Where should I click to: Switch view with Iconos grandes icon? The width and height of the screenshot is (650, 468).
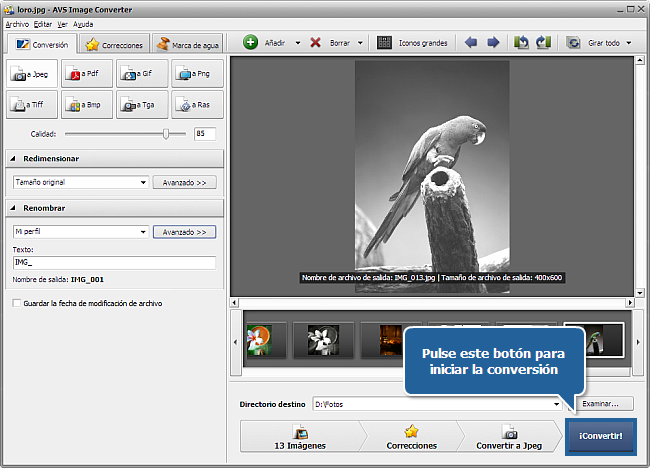coord(384,43)
